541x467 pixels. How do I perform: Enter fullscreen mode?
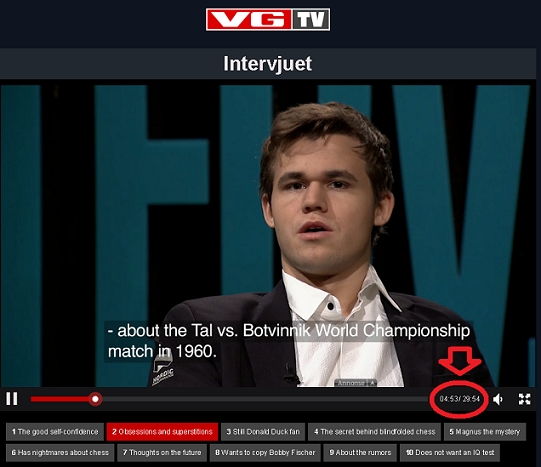point(524,399)
